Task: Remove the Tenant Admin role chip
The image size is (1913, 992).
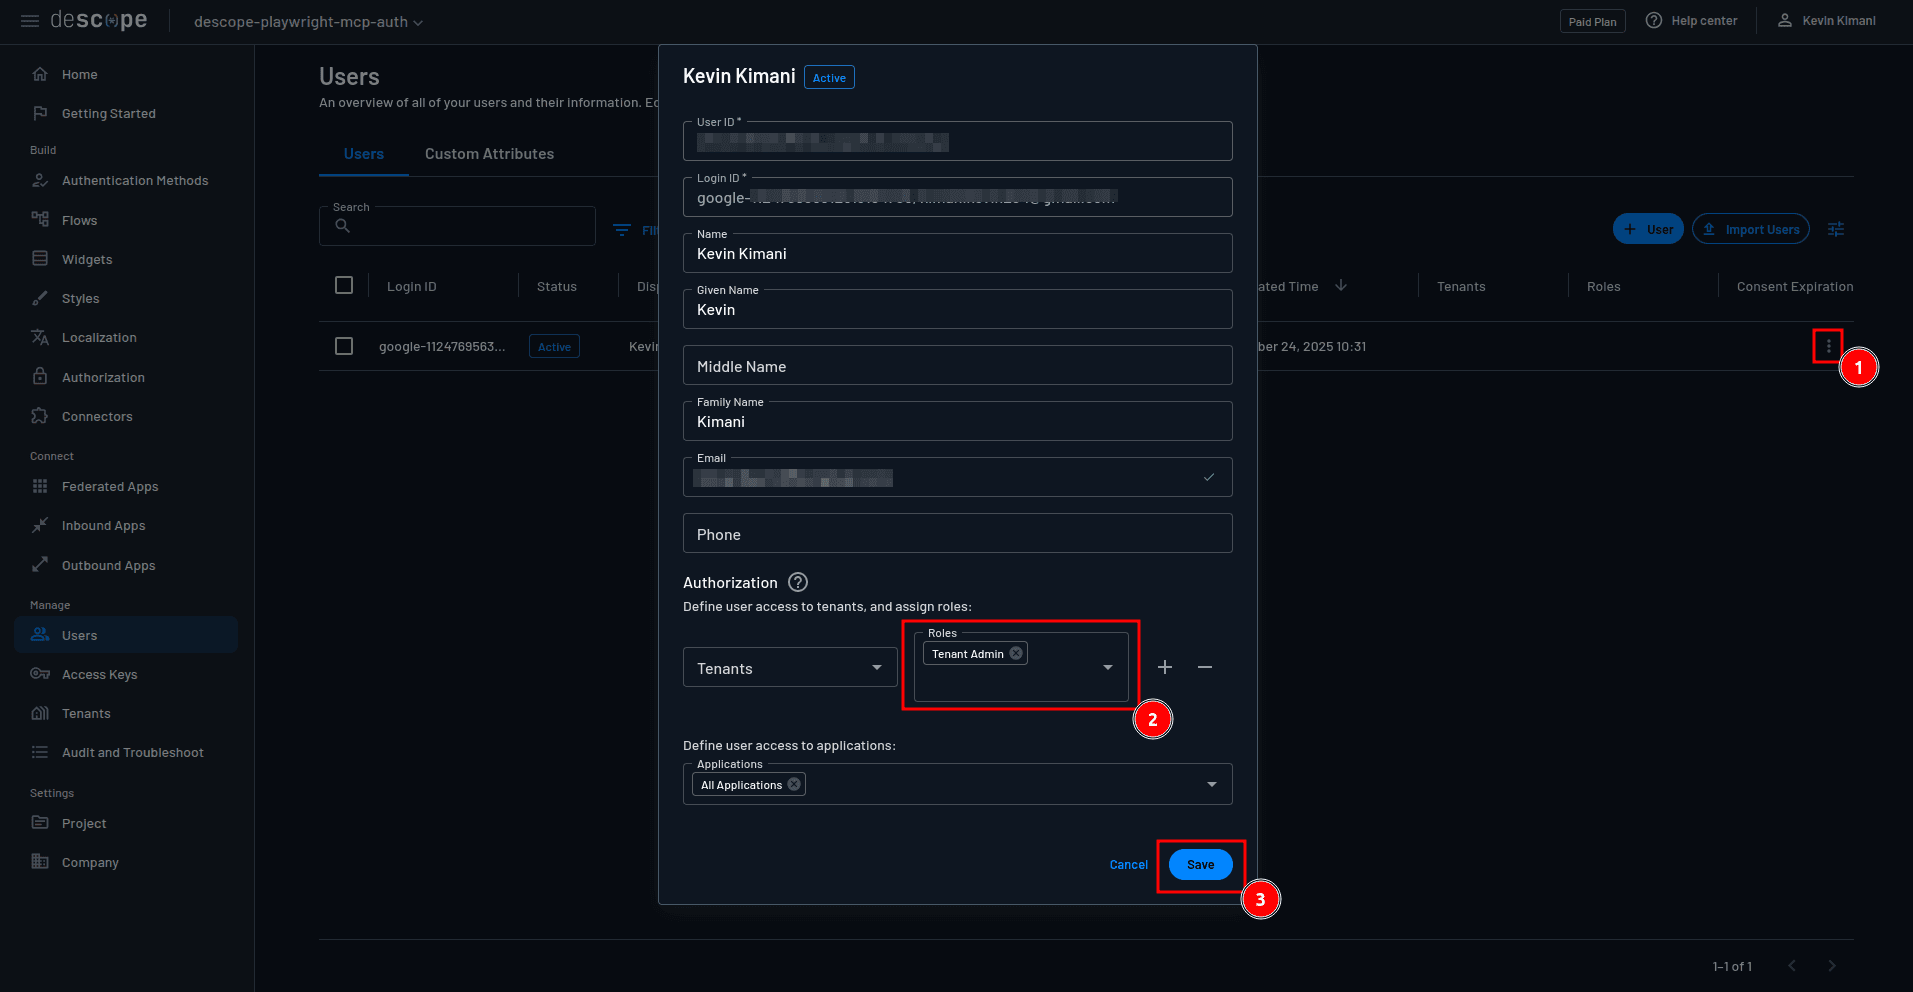Action: coord(1016,653)
